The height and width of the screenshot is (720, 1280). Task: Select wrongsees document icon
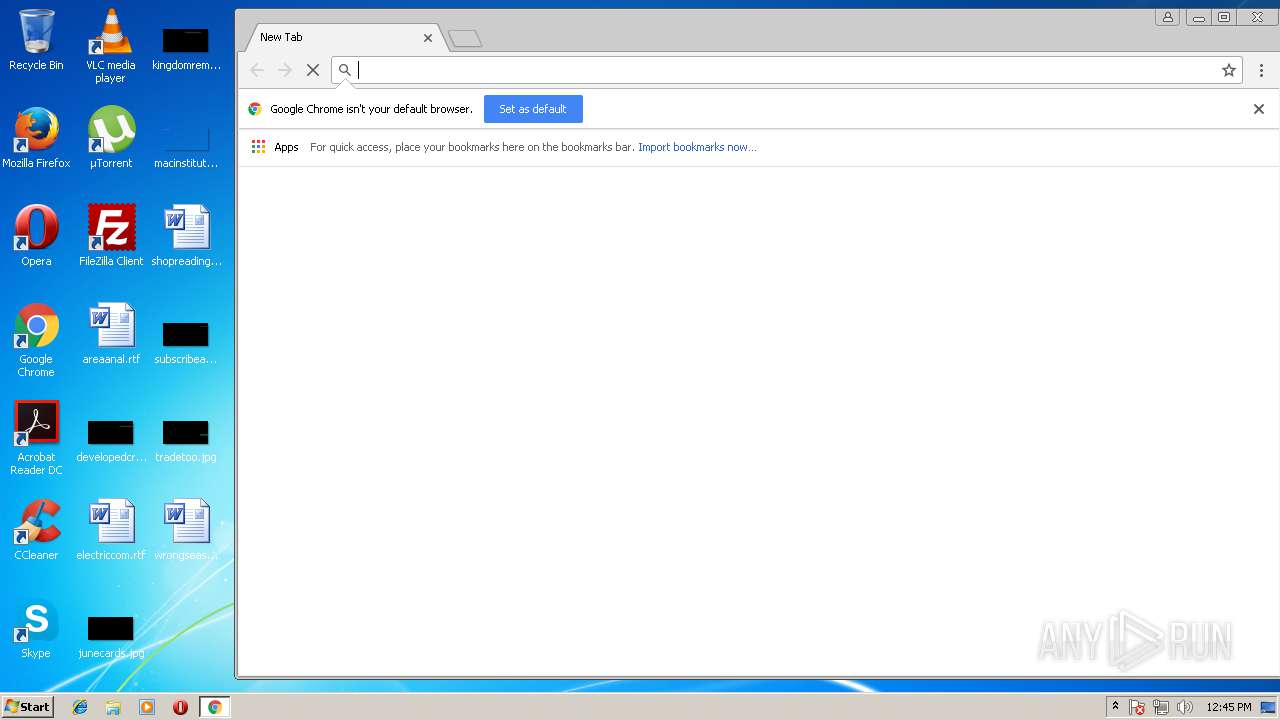[x=186, y=530]
